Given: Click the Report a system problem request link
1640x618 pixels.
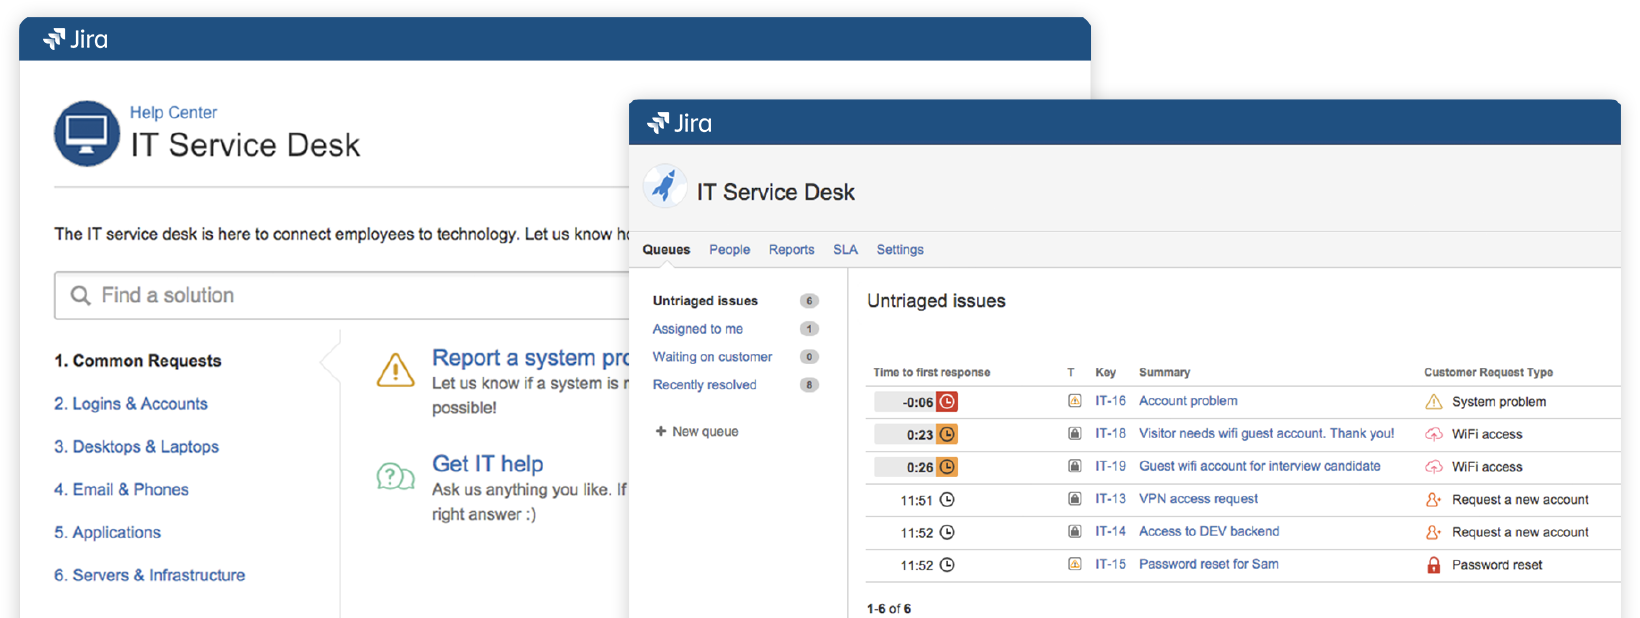Looking at the screenshot, I should tap(530, 358).
